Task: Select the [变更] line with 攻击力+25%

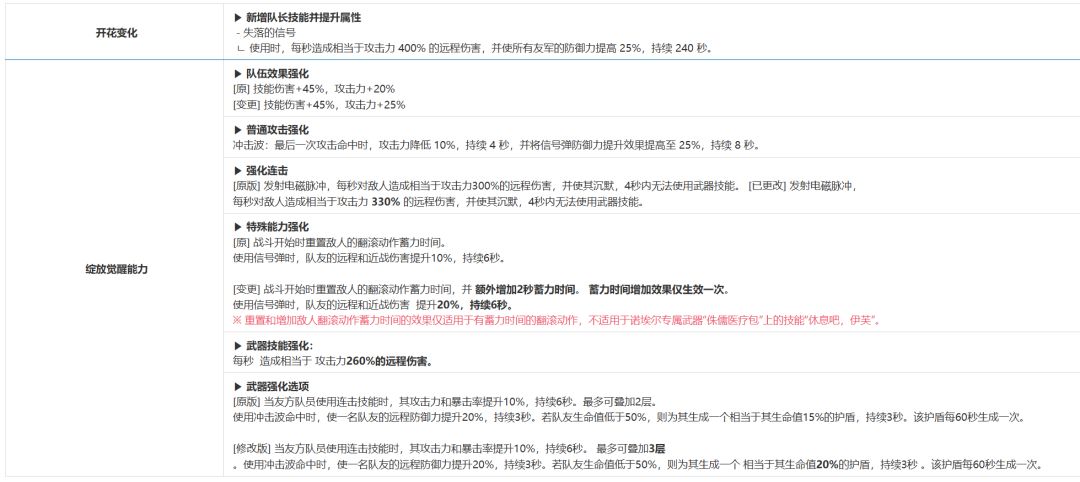Action: pyautogui.click(x=320, y=105)
